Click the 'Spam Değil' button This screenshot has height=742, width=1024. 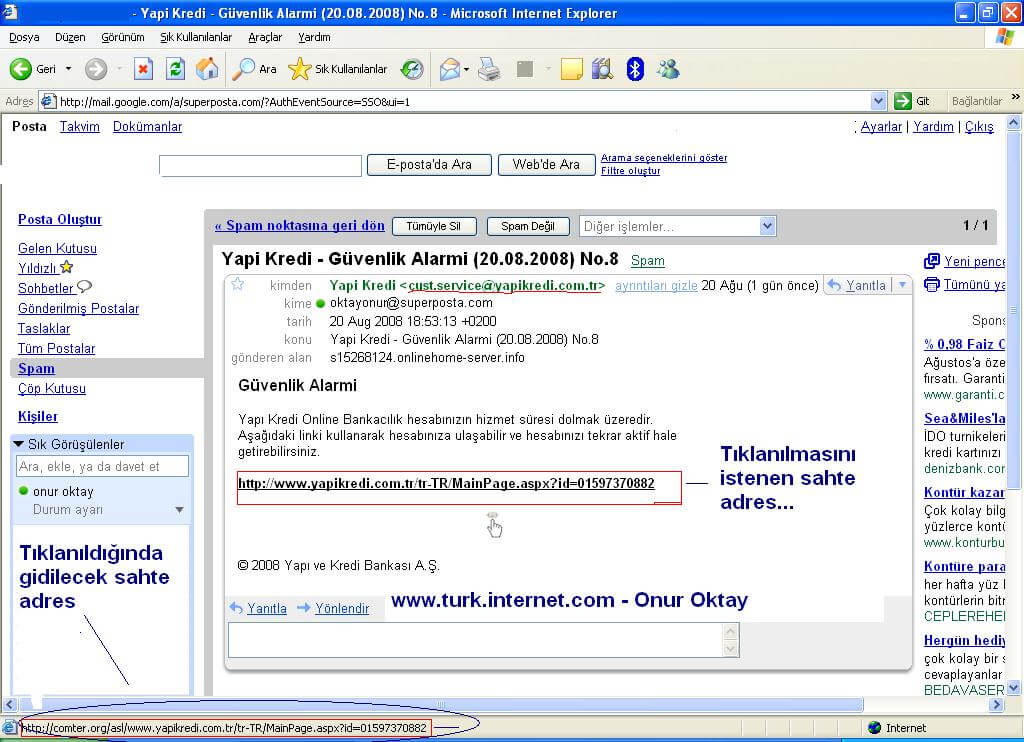point(528,227)
